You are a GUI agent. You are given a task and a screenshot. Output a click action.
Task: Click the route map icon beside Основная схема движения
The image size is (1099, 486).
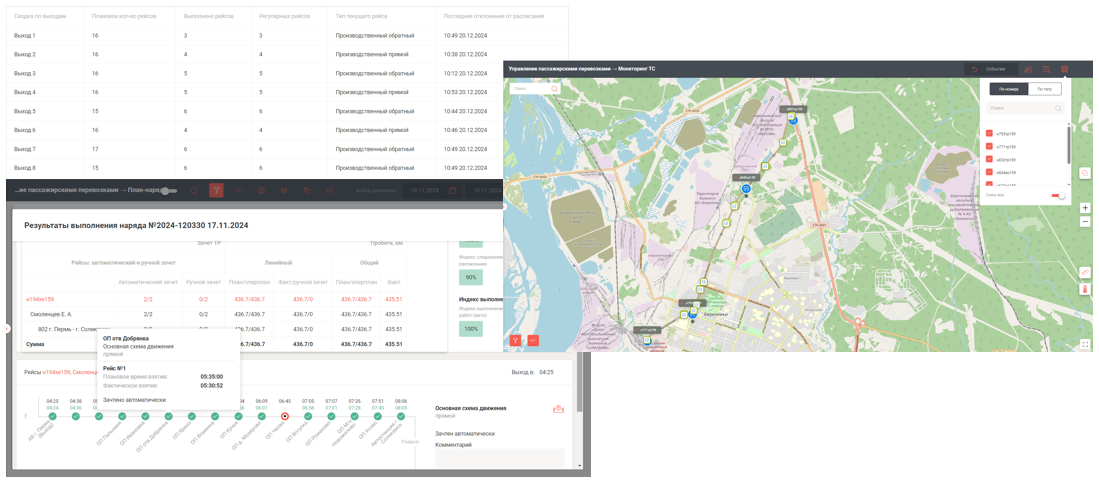point(558,409)
